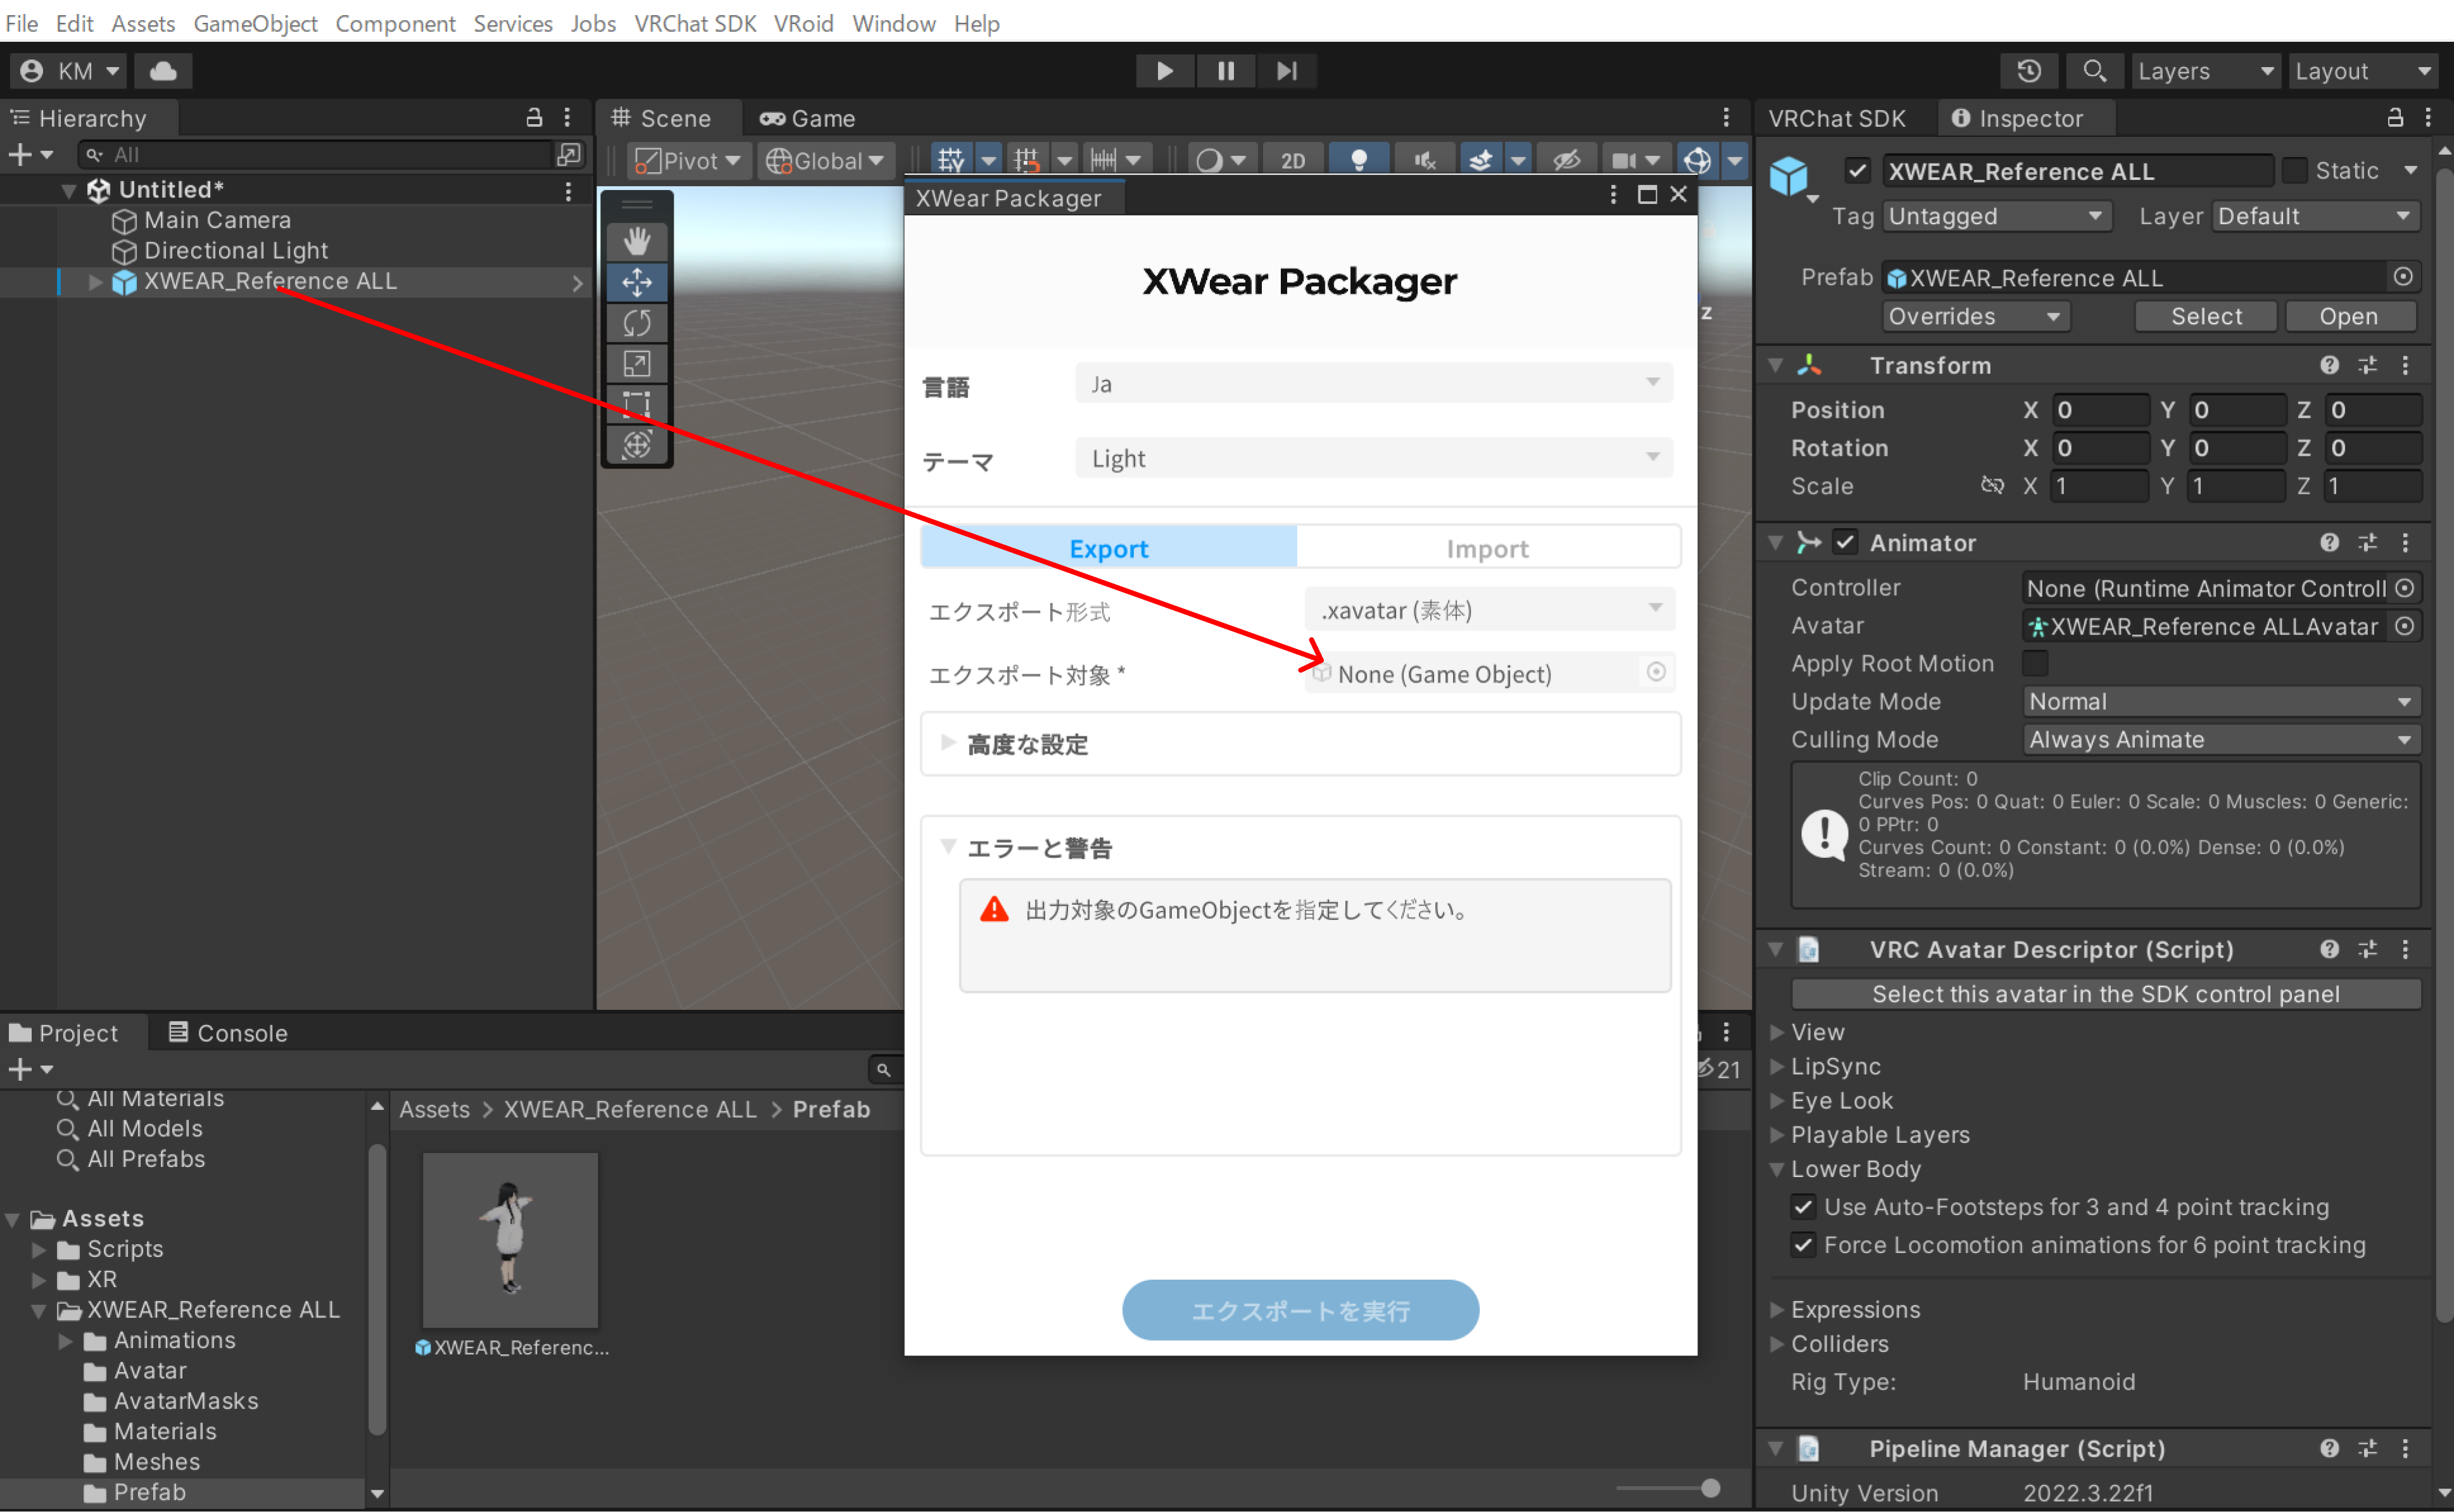Screen dimensions: 2454x1512
Task: Open Animator component preset icon
Action: (x=2367, y=543)
